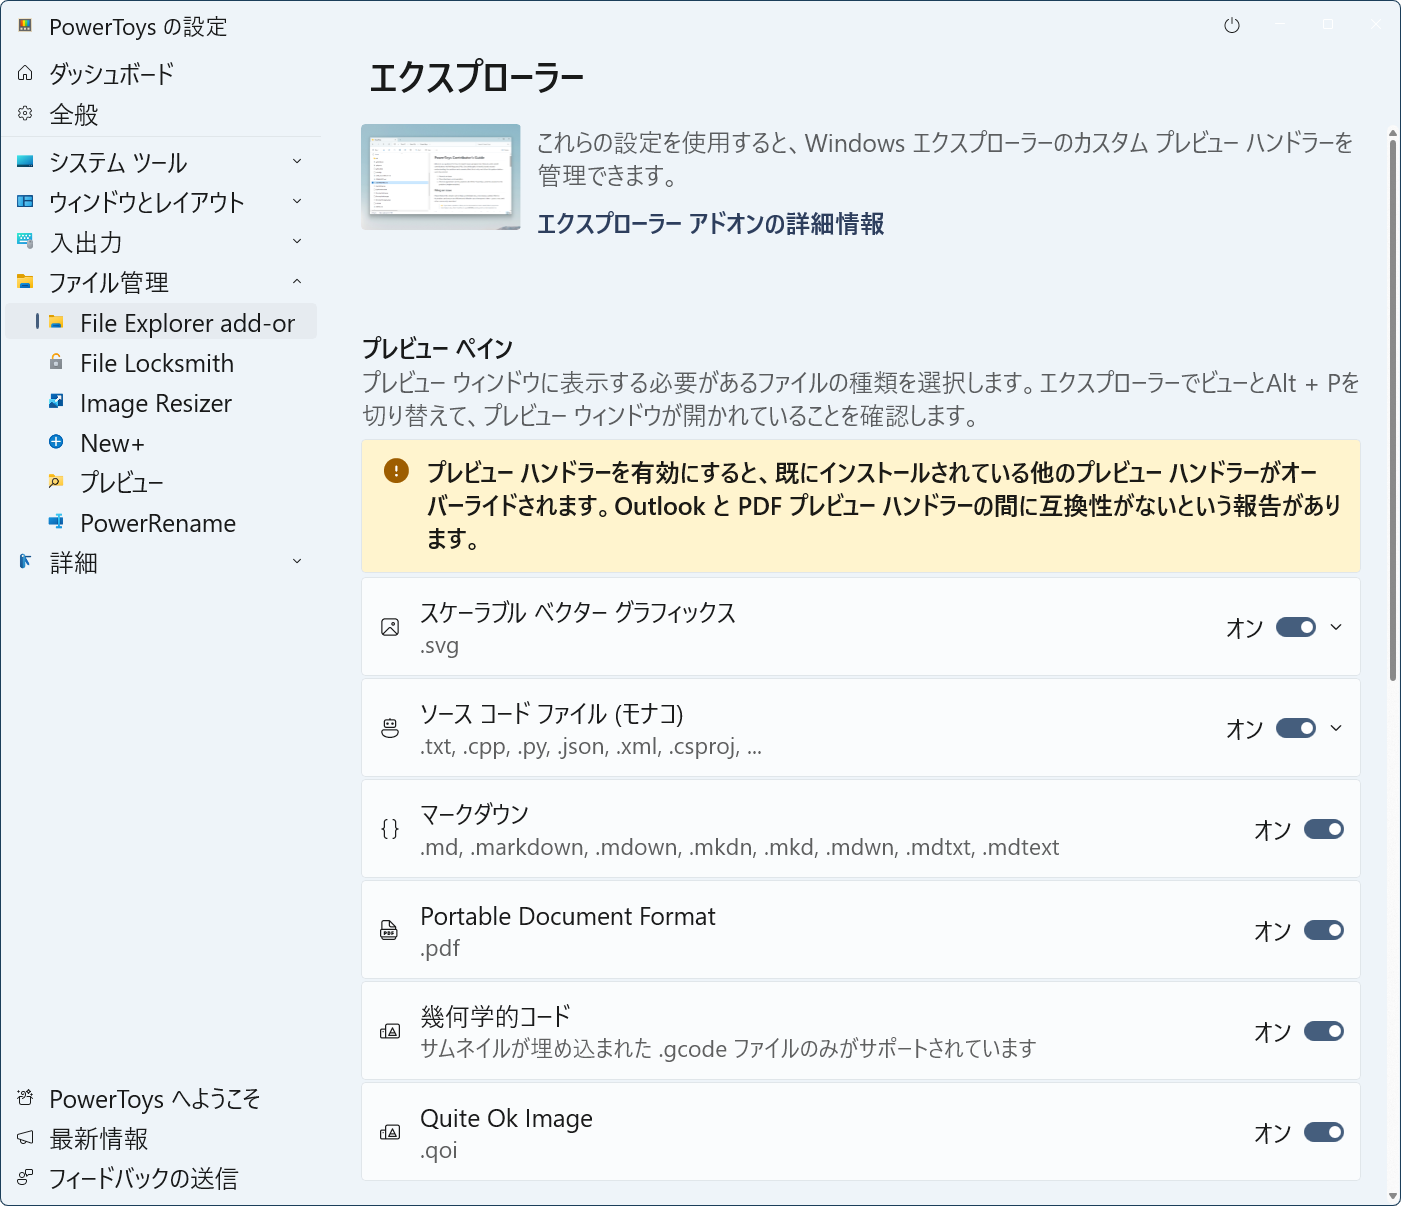Viewport: 1401px width, 1206px height.
Task: Collapse the ファイル管理 section chevron
Action: (297, 281)
